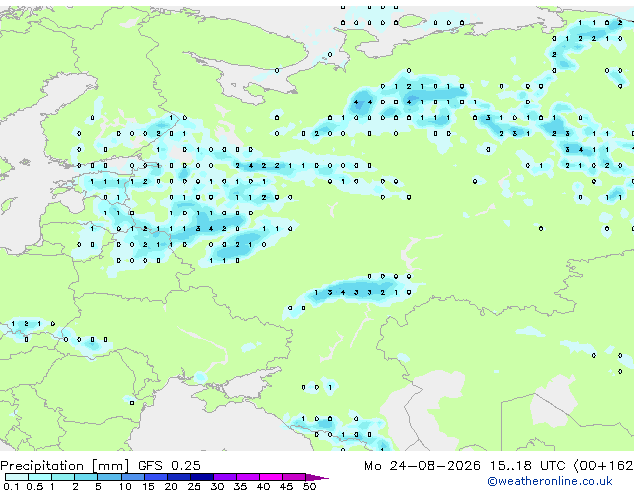The height and width of the screenshot is (490, 634).
Task: Click the 'Precipitation [mm]' title text
Action: coord(65,466)
